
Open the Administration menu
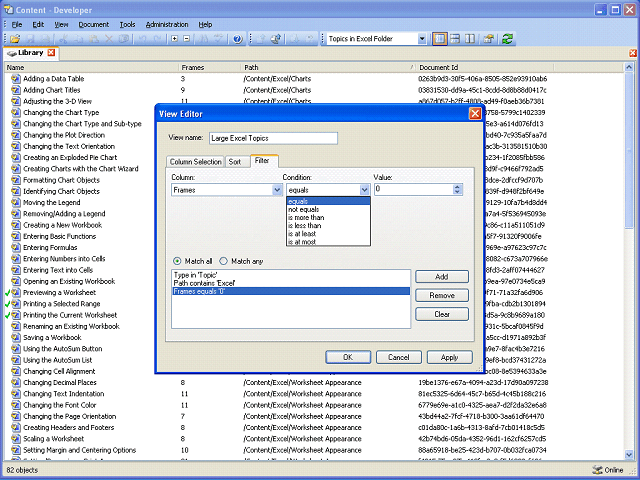(x=167, y=24)
